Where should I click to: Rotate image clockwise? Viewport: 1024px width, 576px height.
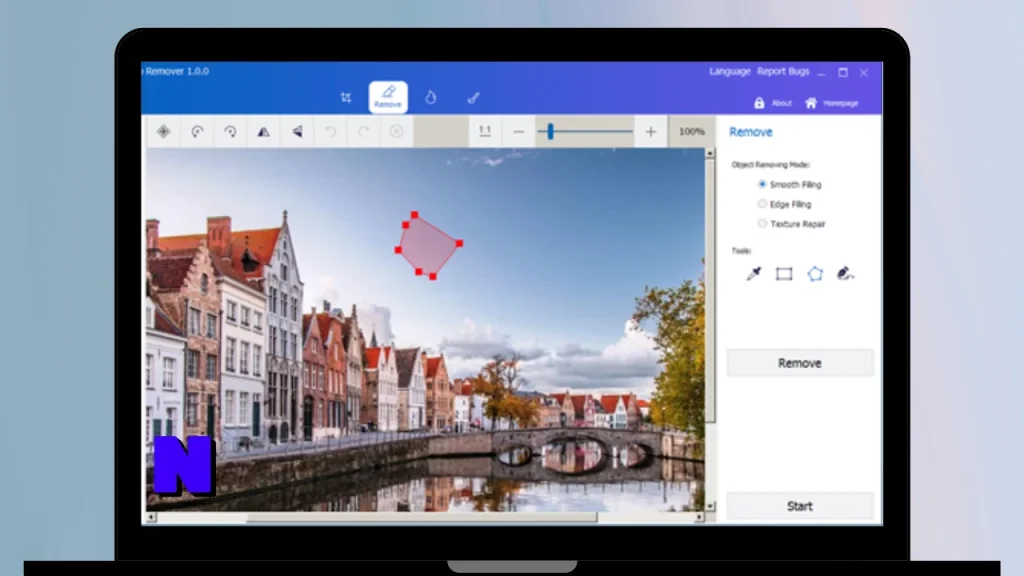coord(230,131)
